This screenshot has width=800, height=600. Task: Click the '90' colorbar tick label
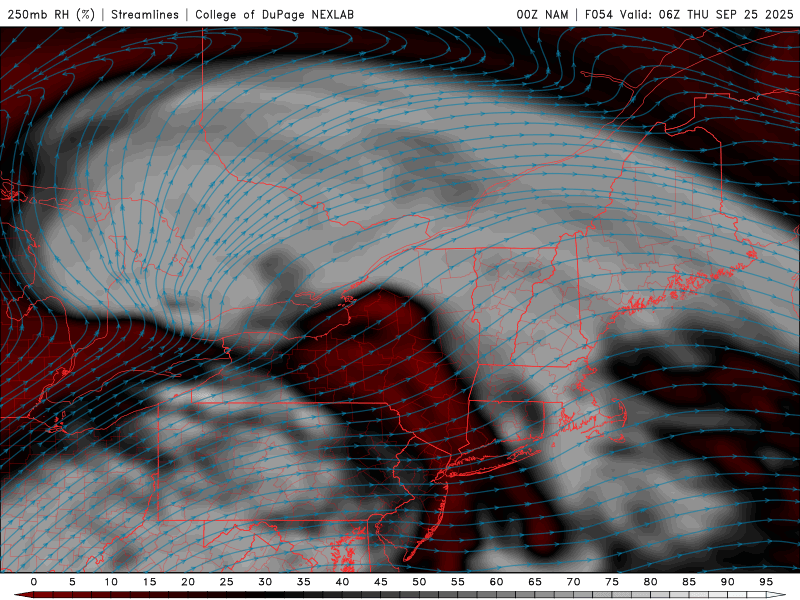727,582
